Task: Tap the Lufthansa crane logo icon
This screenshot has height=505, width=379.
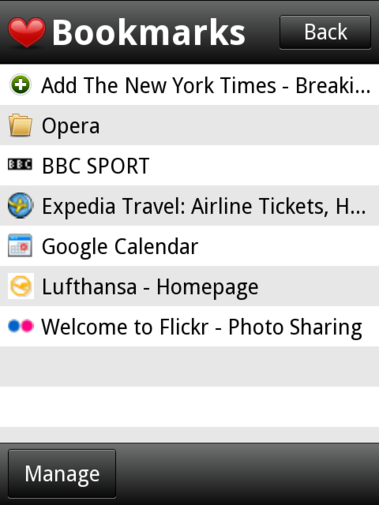Action: pyautogui.click(x=21, y=286)
